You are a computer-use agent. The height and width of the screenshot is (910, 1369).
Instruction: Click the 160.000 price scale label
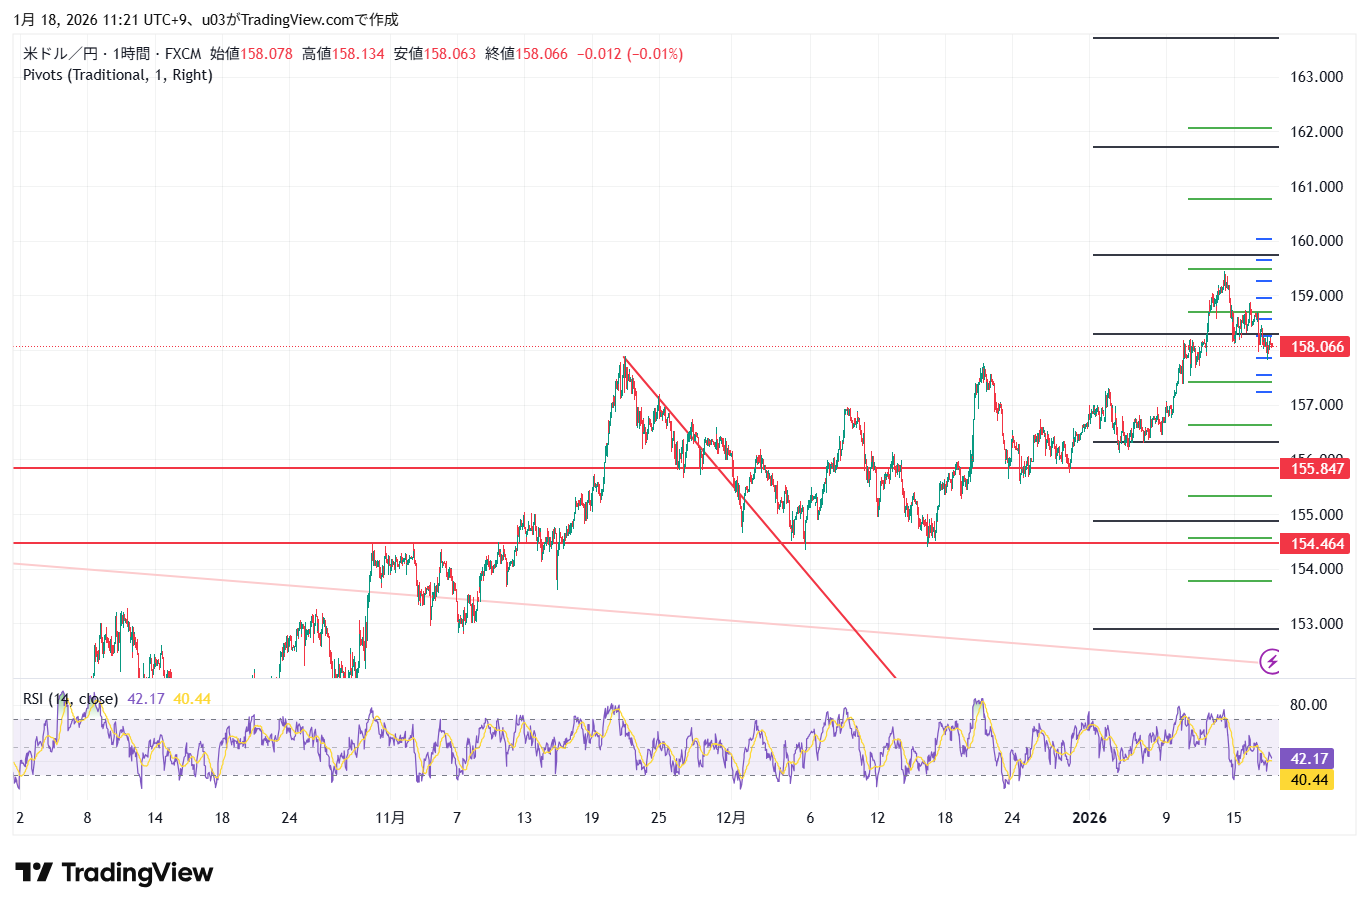(x=1316, y=241)
